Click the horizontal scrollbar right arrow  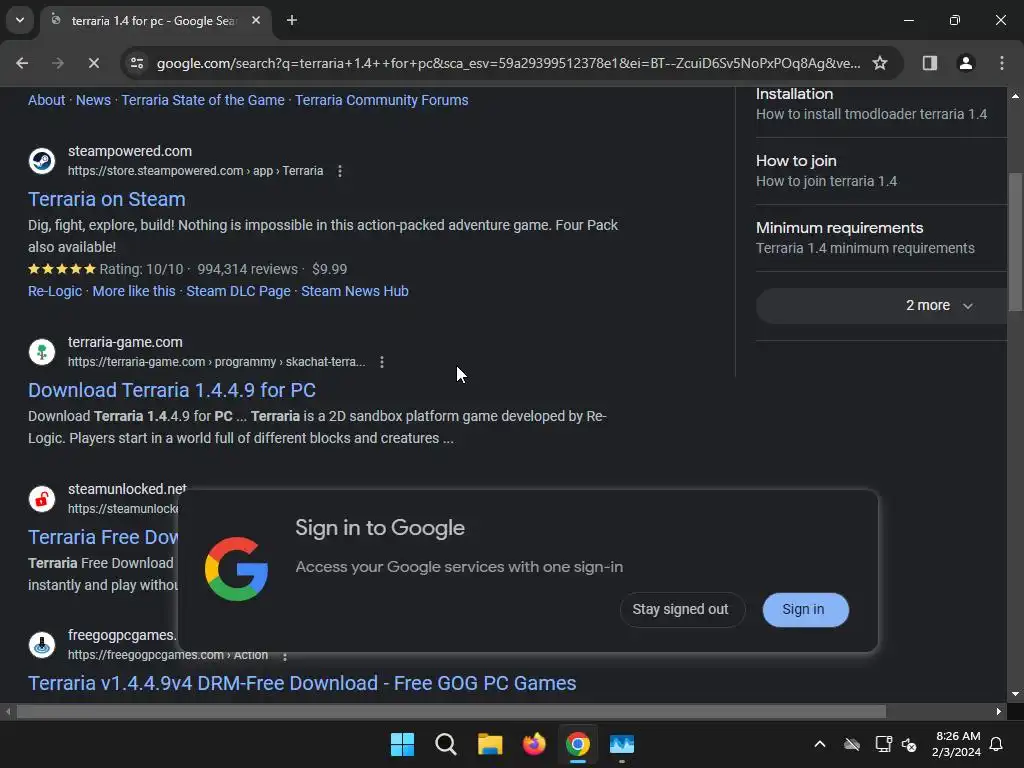tap(999, 711)
